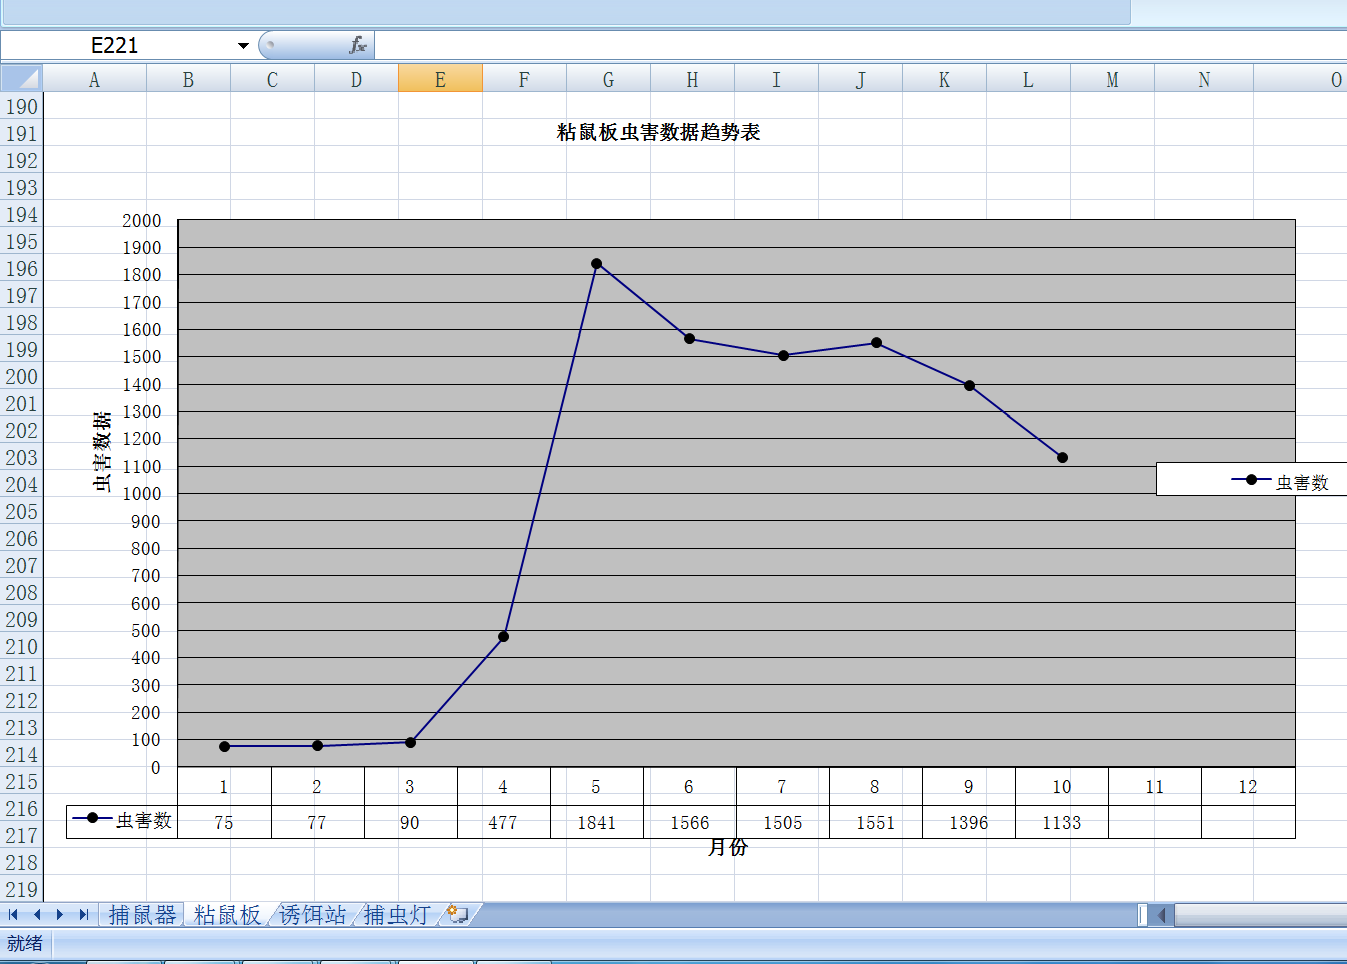Viewport: 1347px width, 964px height.
Task: Click the insert new worksheet icon
Action: coord(457,914)
